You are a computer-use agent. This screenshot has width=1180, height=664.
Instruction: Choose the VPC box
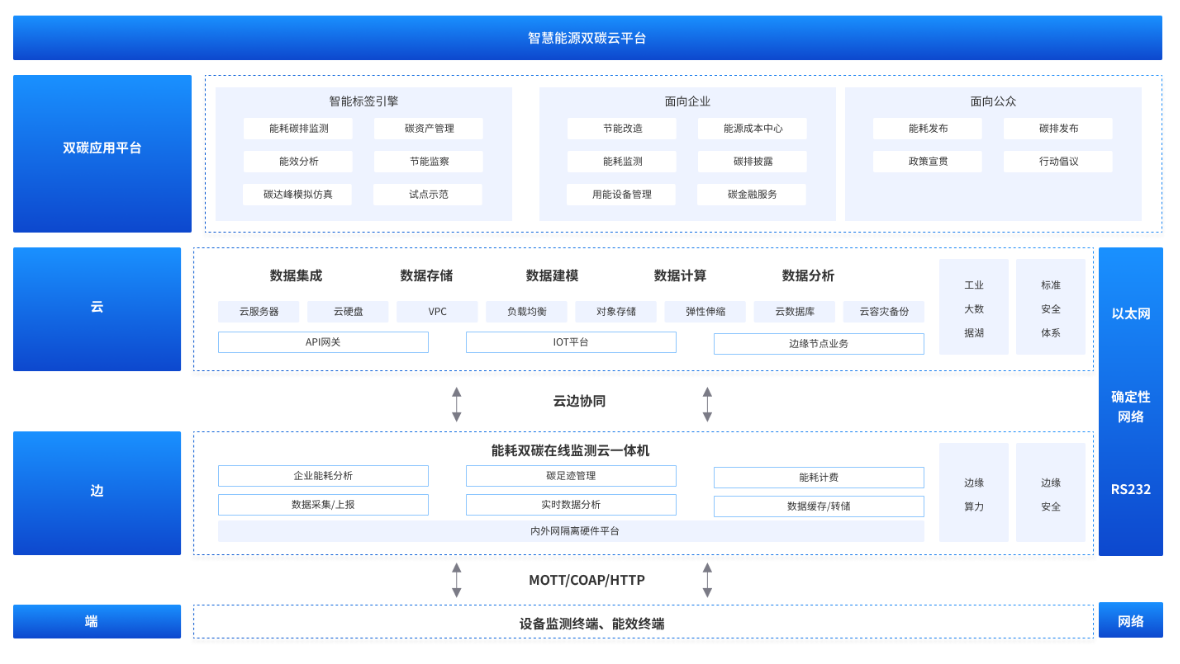point(437,312)
